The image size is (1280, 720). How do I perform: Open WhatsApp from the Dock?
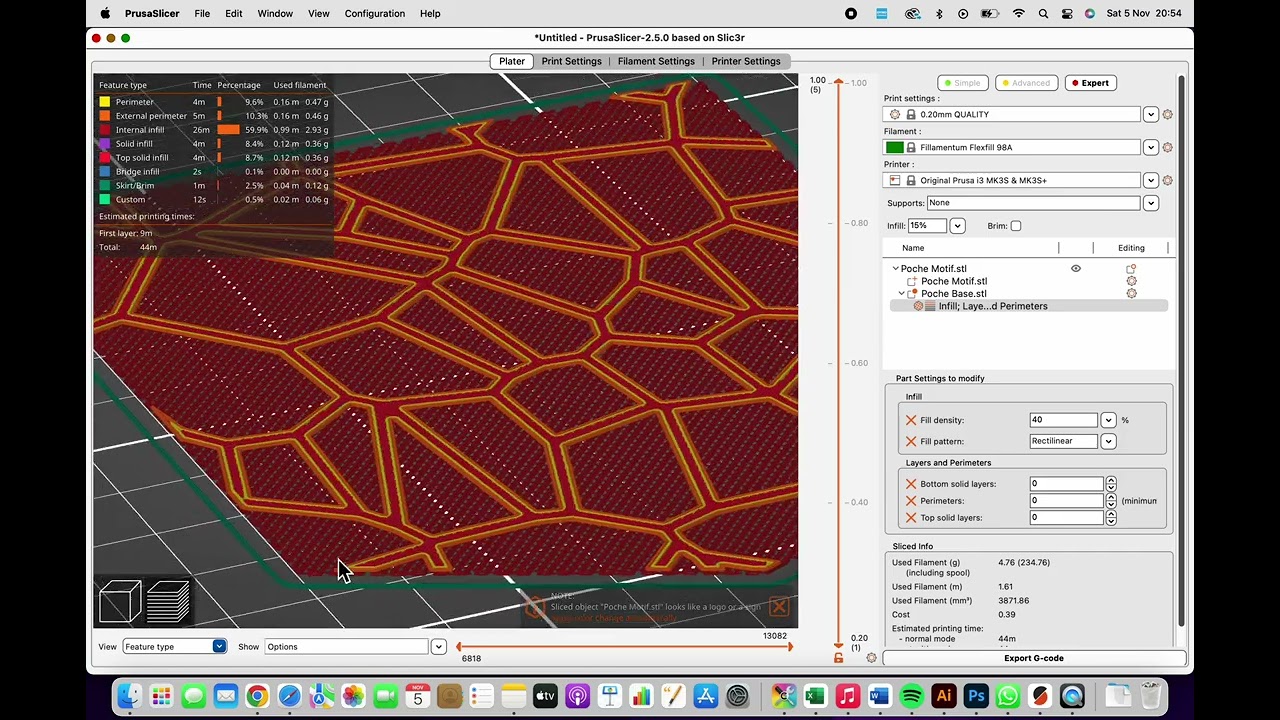1008,696
